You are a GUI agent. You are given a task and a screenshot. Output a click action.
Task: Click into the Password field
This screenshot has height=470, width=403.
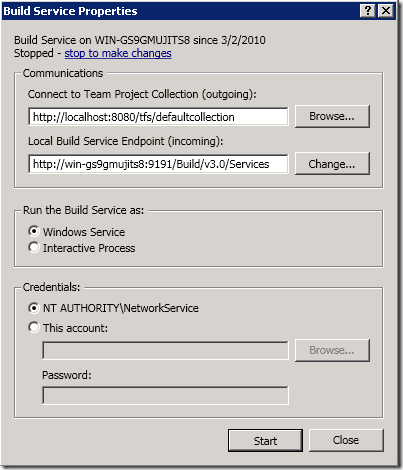point(165,396)
